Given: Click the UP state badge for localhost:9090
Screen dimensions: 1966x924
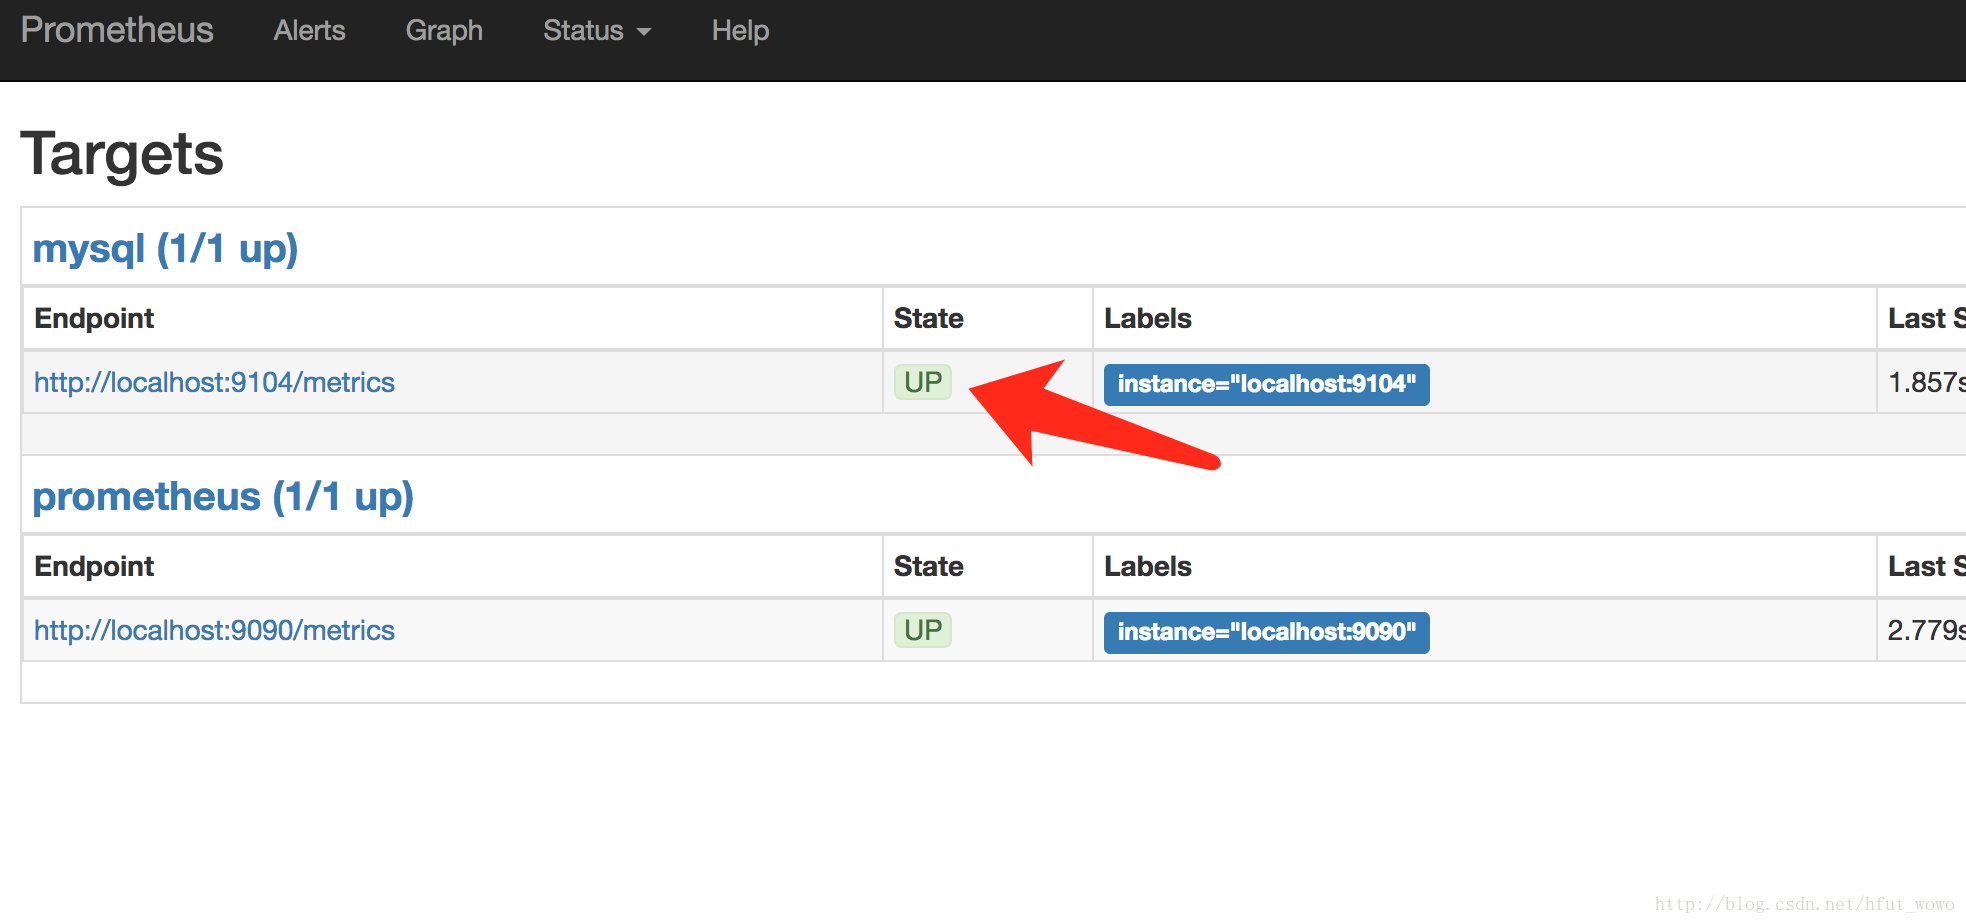Looking at the screenshot, I should pyautogui.click(x=922, y=630).
